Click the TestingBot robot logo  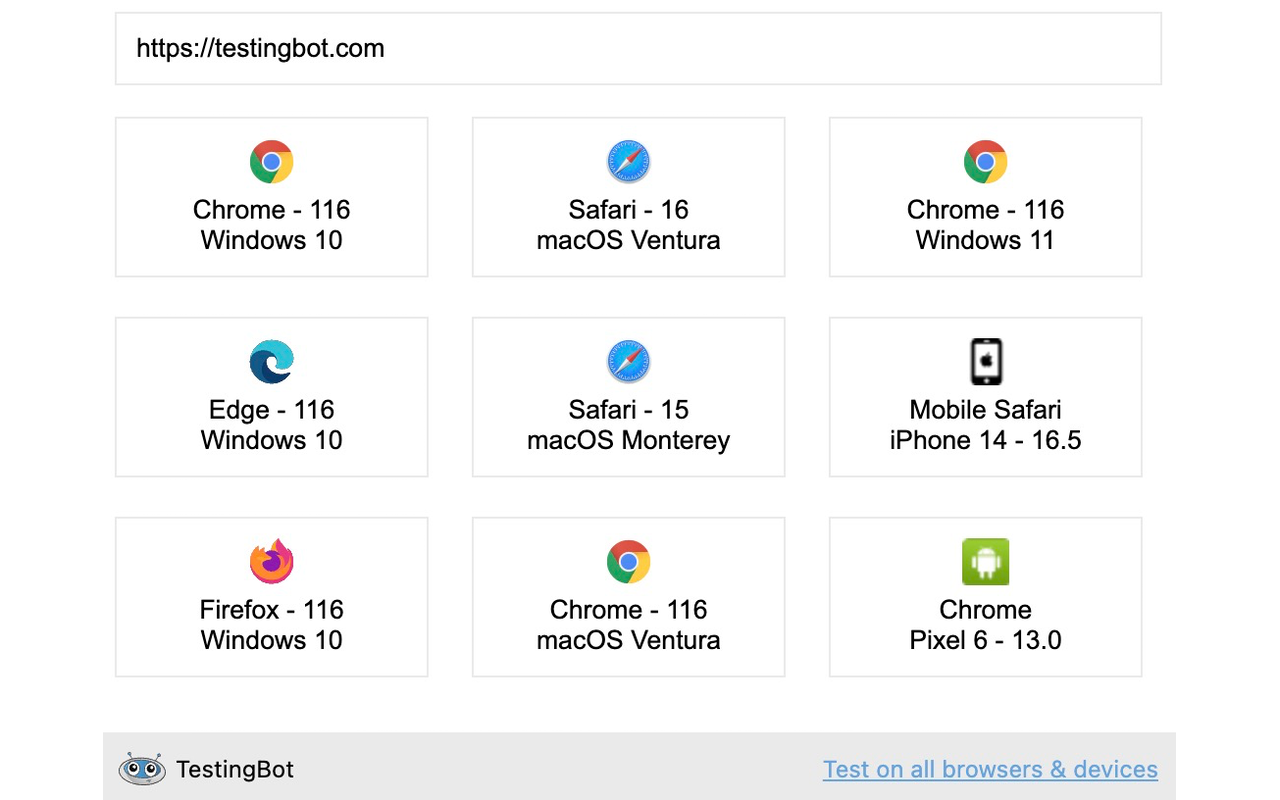click(142, 769)
